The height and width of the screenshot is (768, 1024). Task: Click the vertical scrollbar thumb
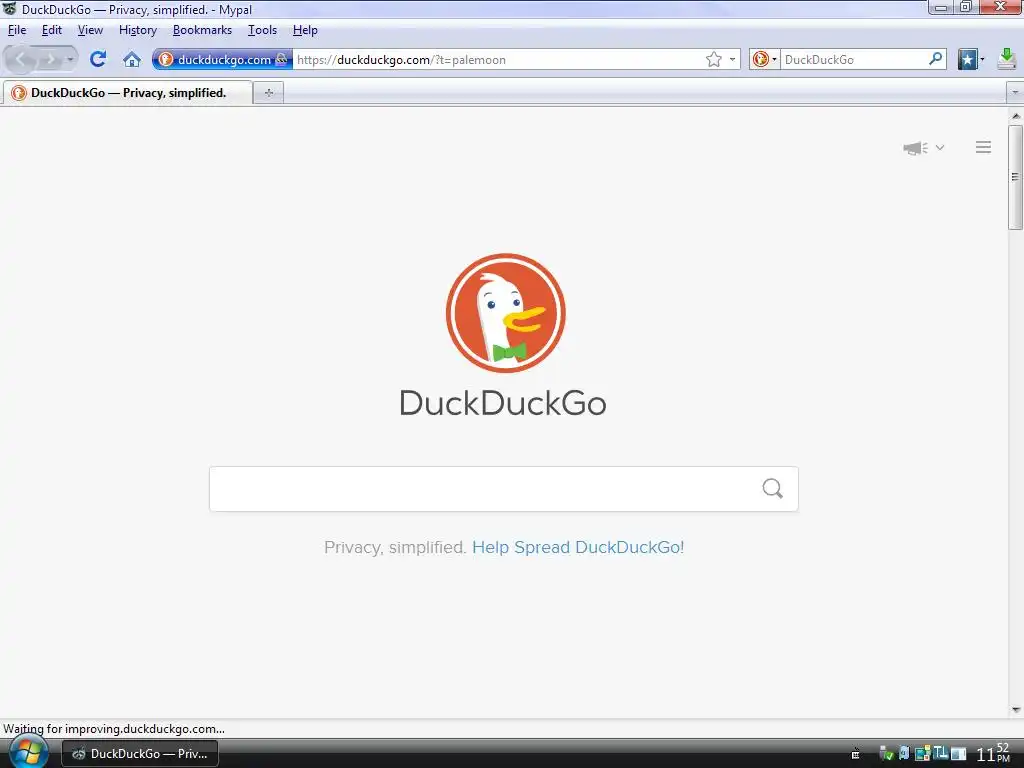pos(1016,177)
